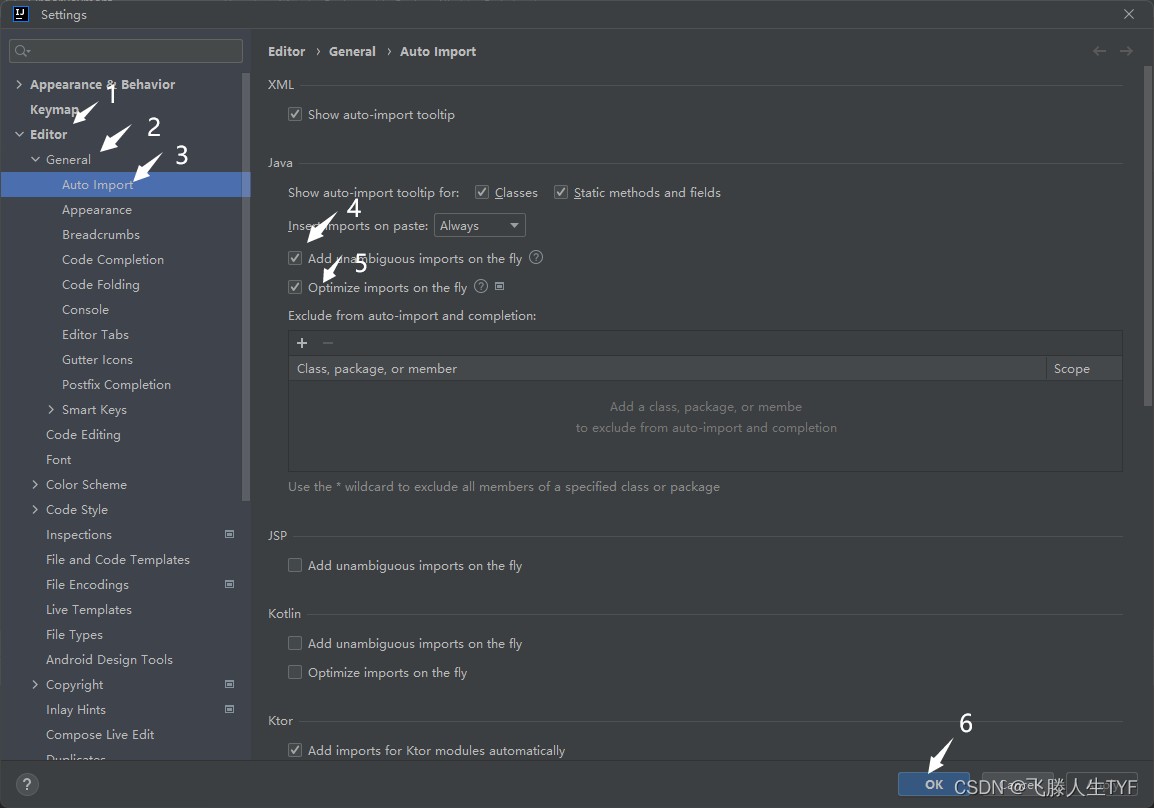Expand the Color Scheme node

click(x=35, y=484)
